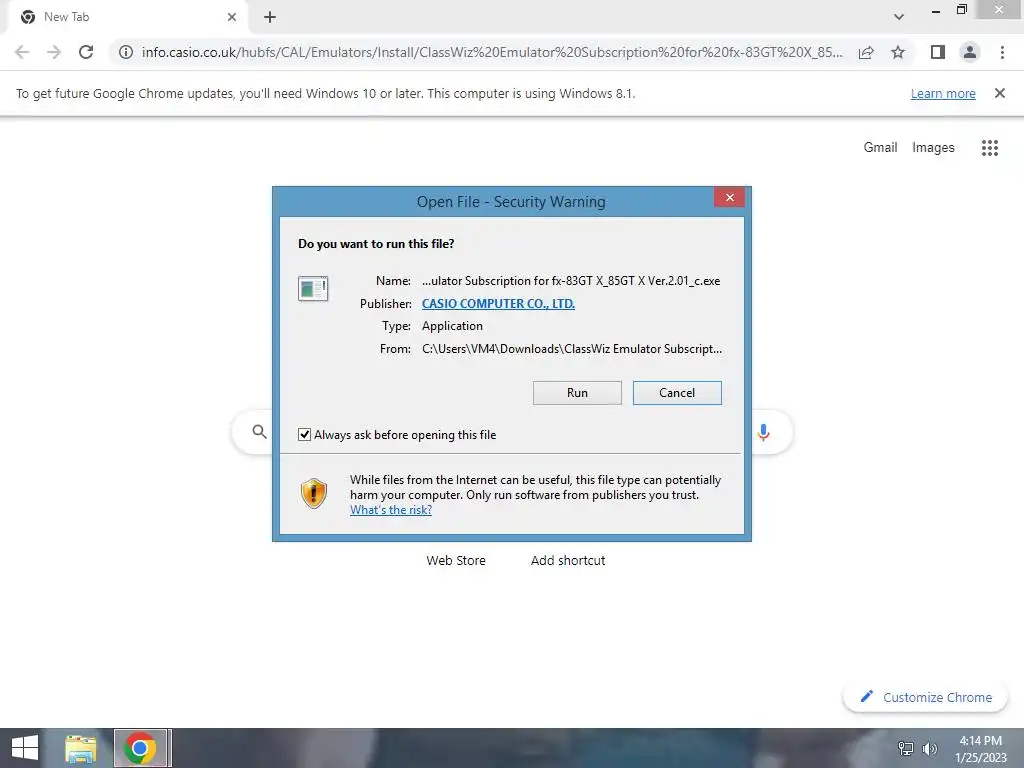The height and width of the screenshot is (768, 1024).
Task: Open network icon in system tray
Action: pos(906,748)
